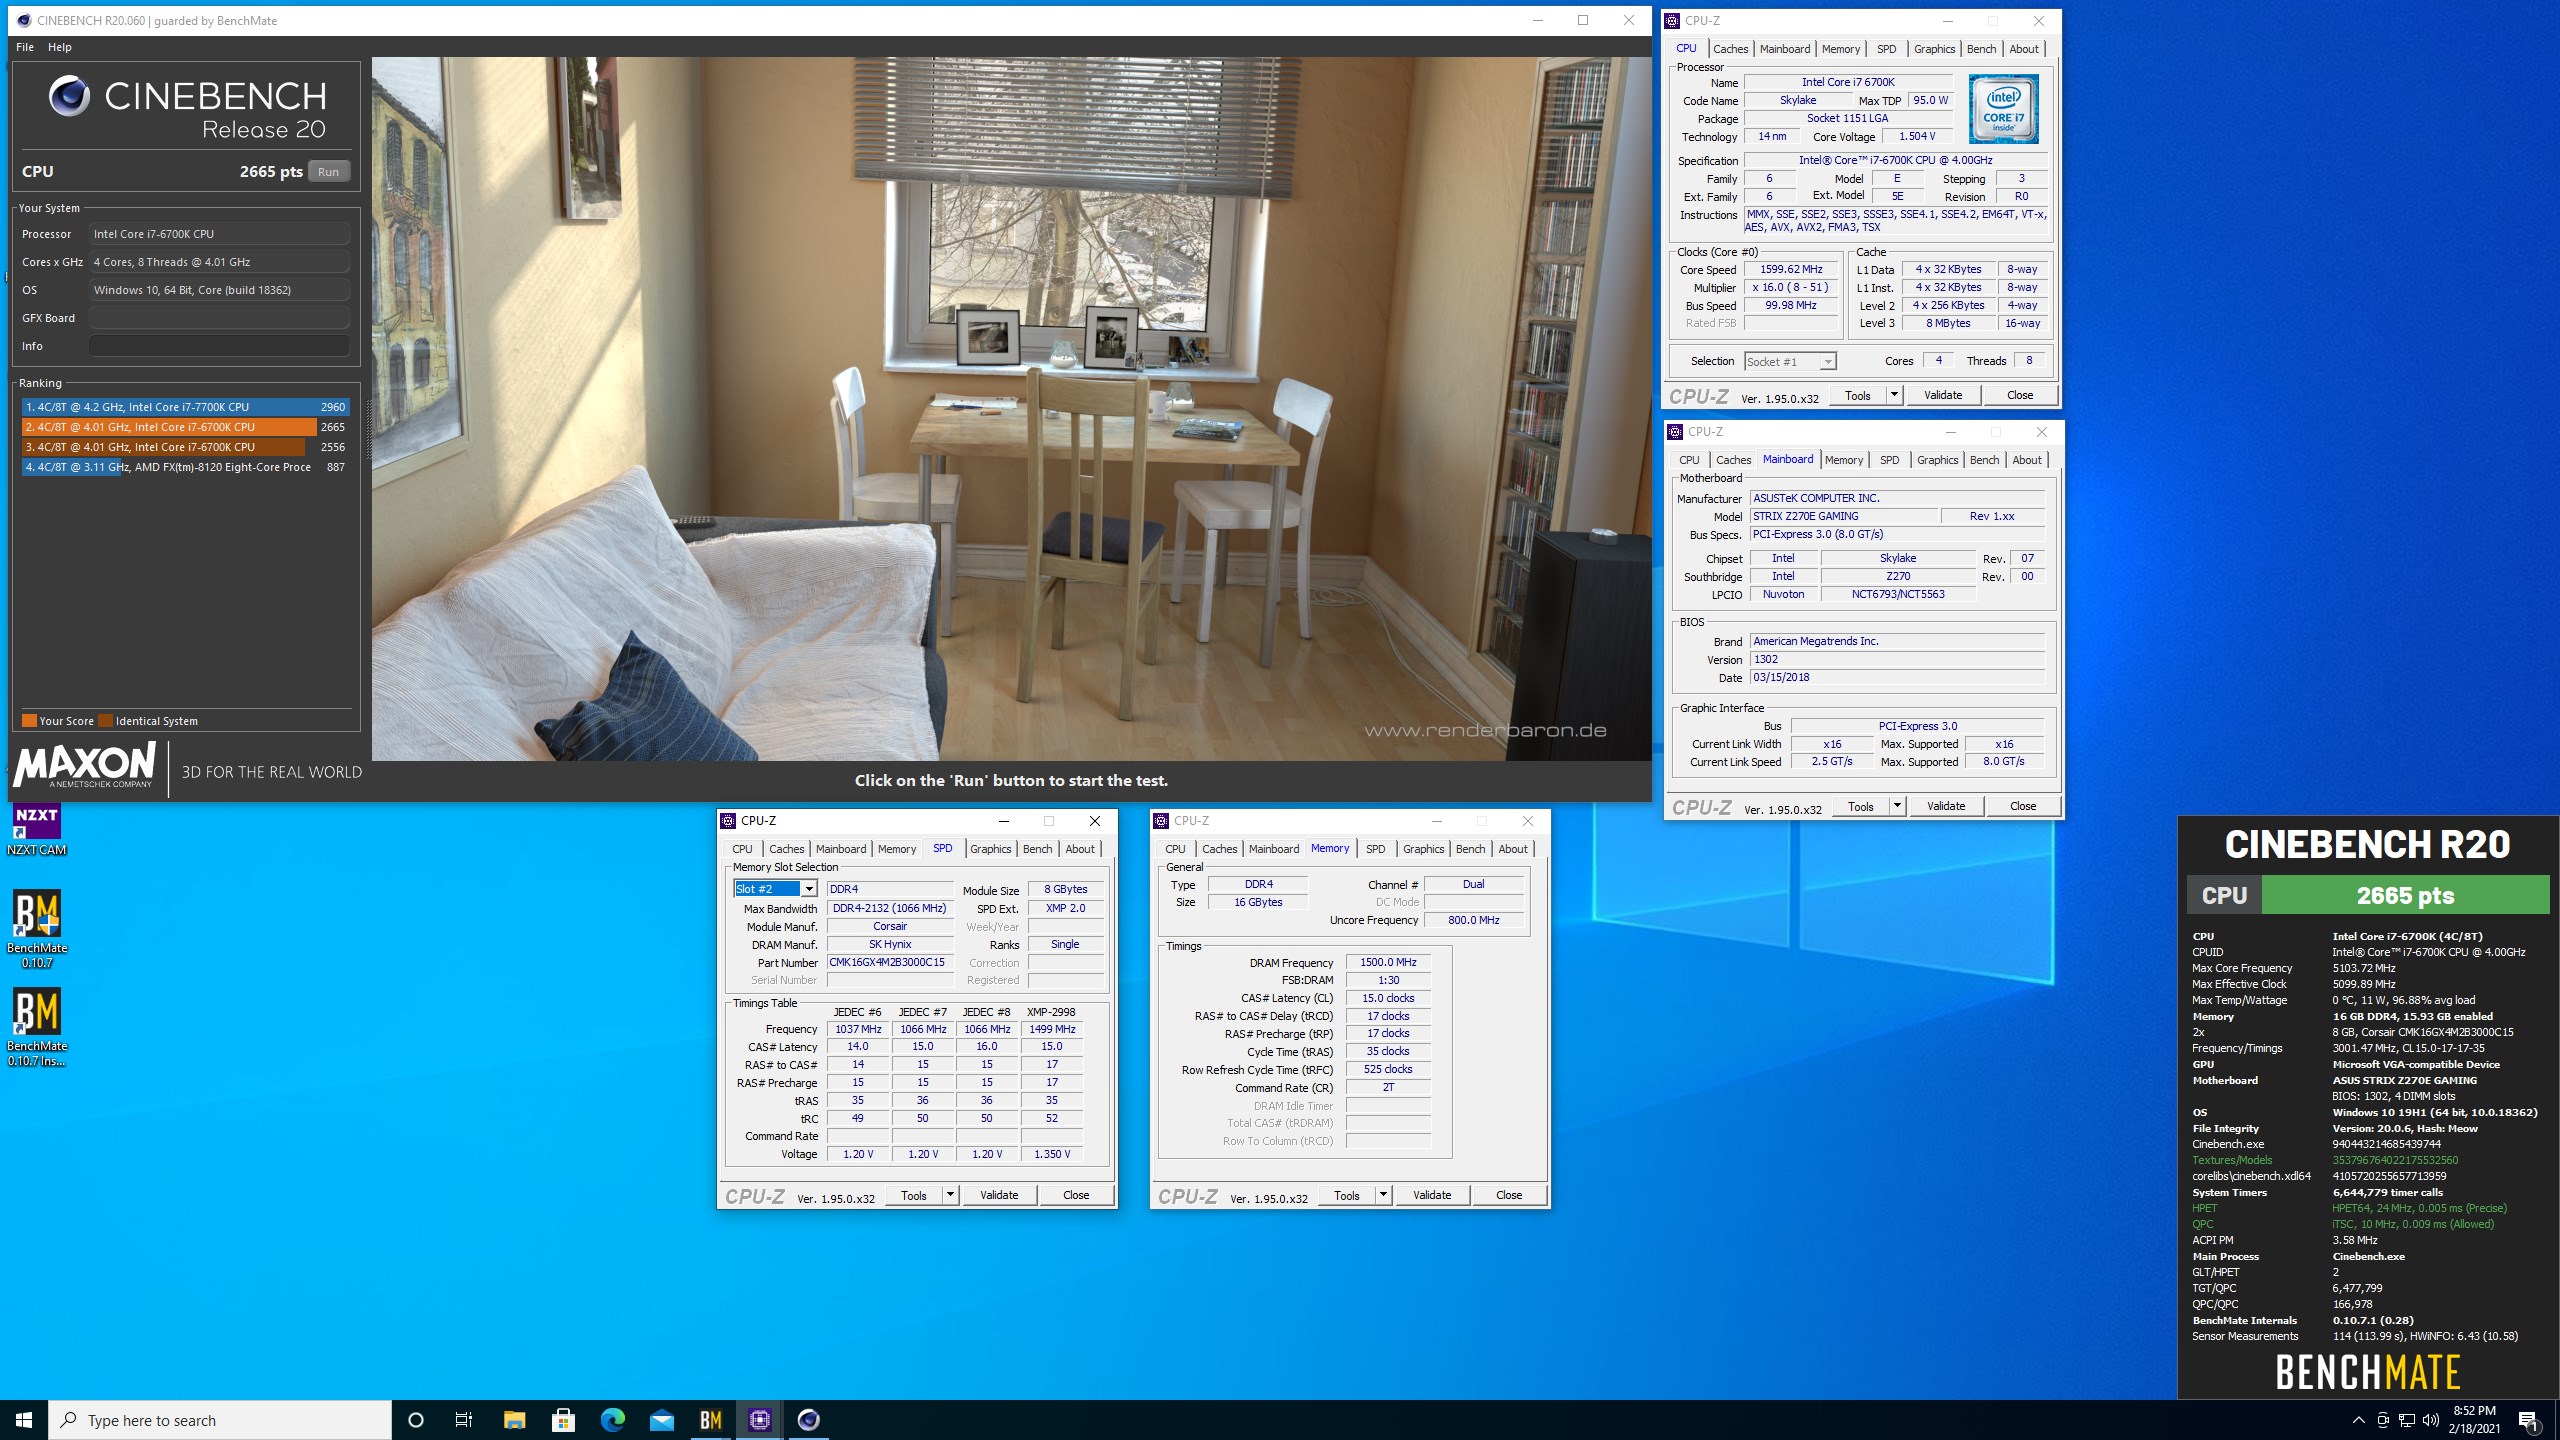
Task: Open Microsoft Store from the taskbar
Action: tap(563, 1420)
